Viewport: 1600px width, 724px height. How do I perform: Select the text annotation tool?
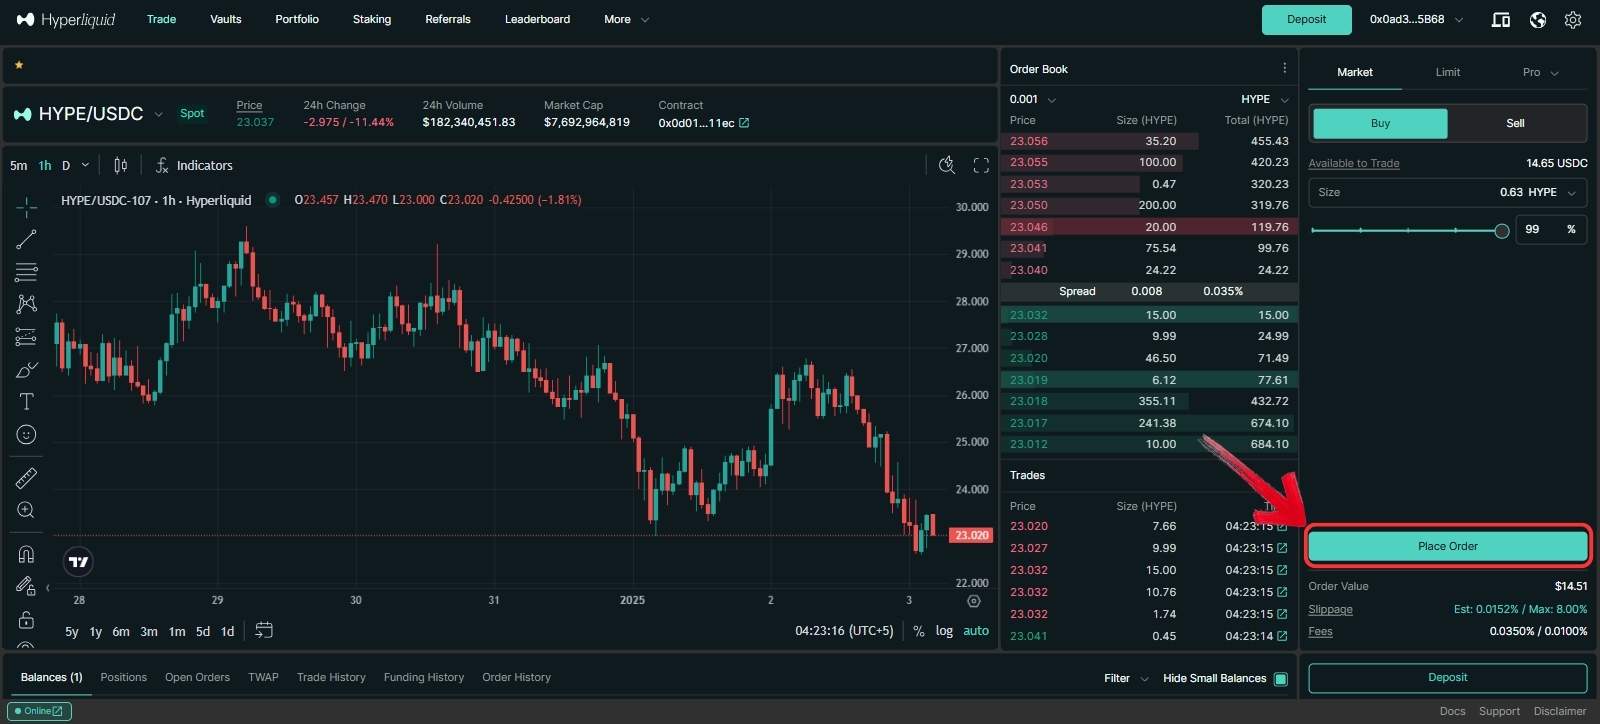click(x=27, y=402)
